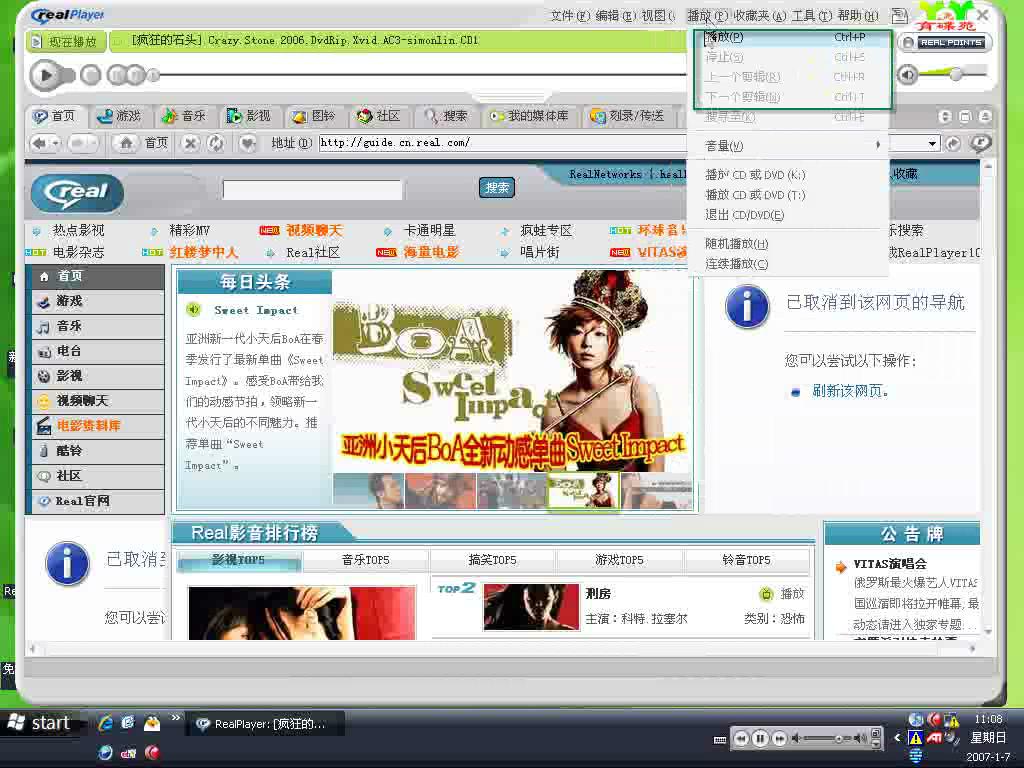Select the 搞笑TOP5 tab

coord(492,560)
